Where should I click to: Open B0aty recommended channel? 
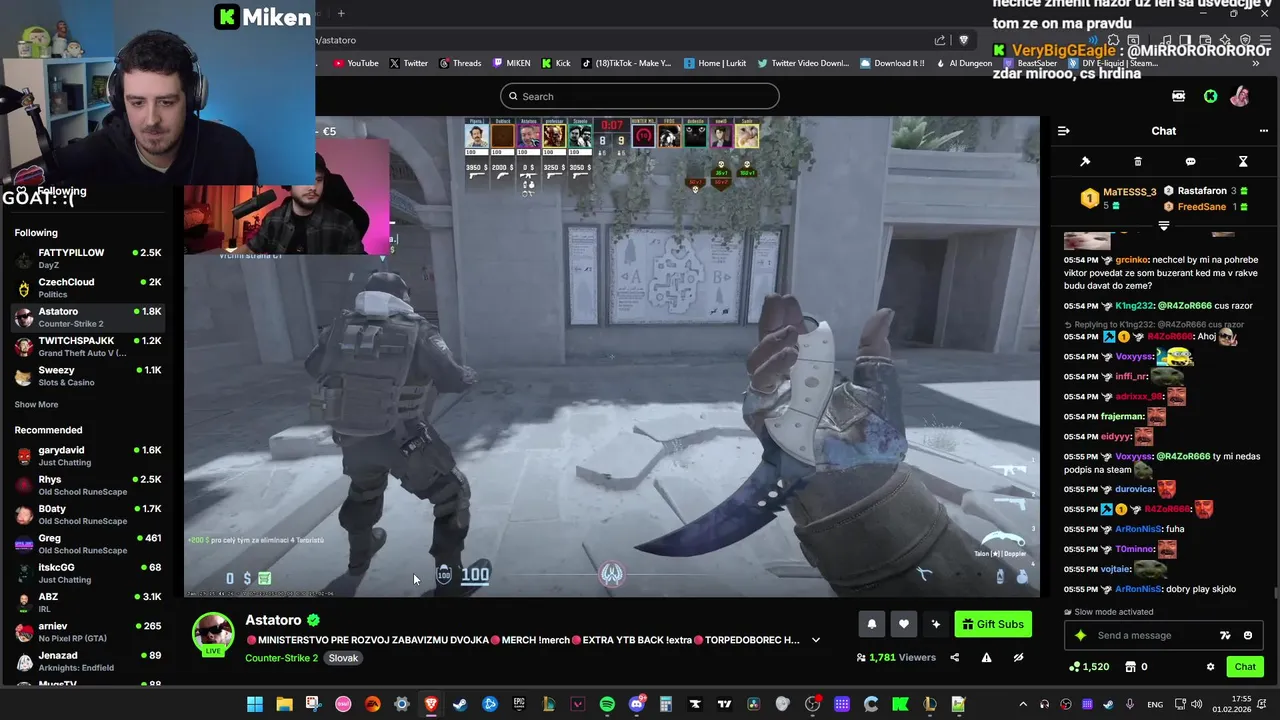[88, 514]
